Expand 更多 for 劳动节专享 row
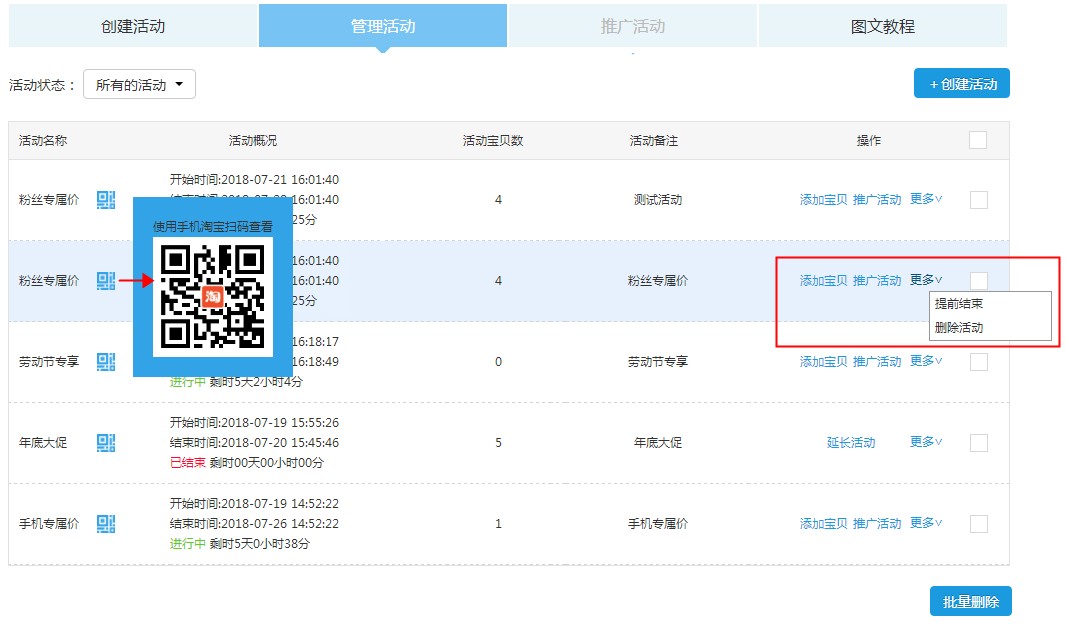The height and width of the screenshot is (633, 1066). [926, 360]
